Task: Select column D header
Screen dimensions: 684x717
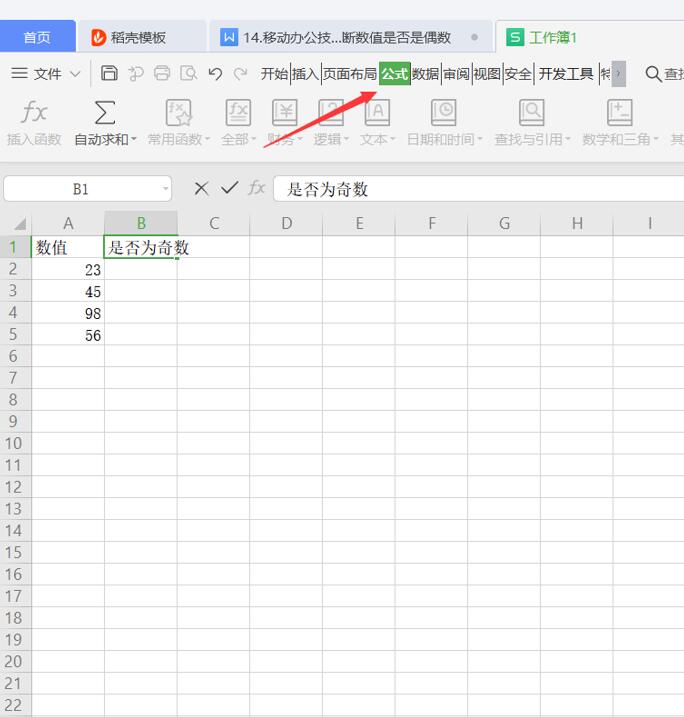Action: tap(286, 224)
